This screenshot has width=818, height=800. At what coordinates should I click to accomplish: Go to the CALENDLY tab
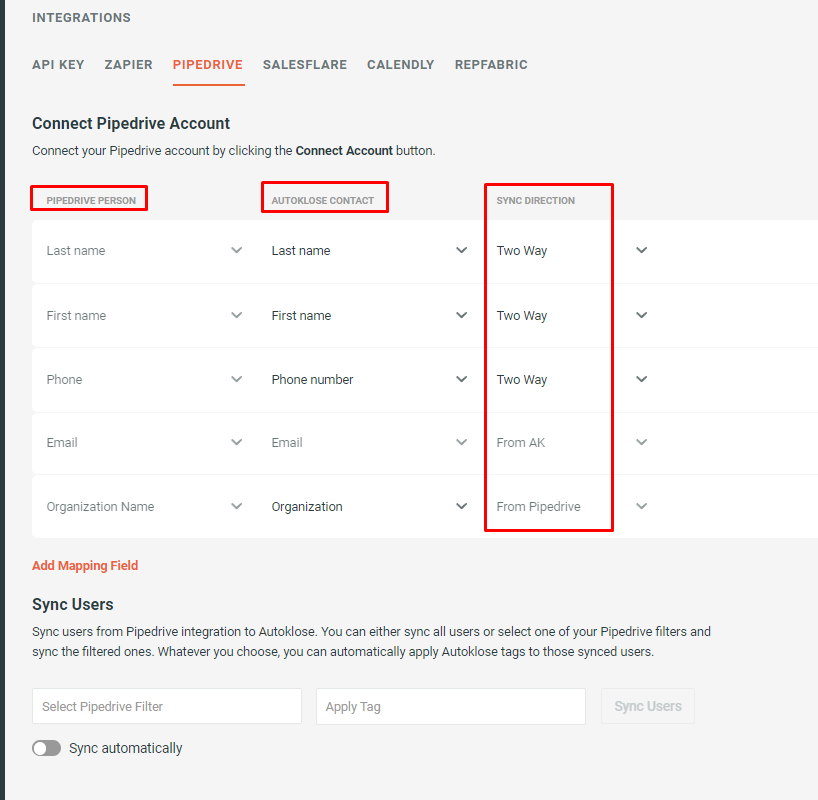tap(401, 65)
